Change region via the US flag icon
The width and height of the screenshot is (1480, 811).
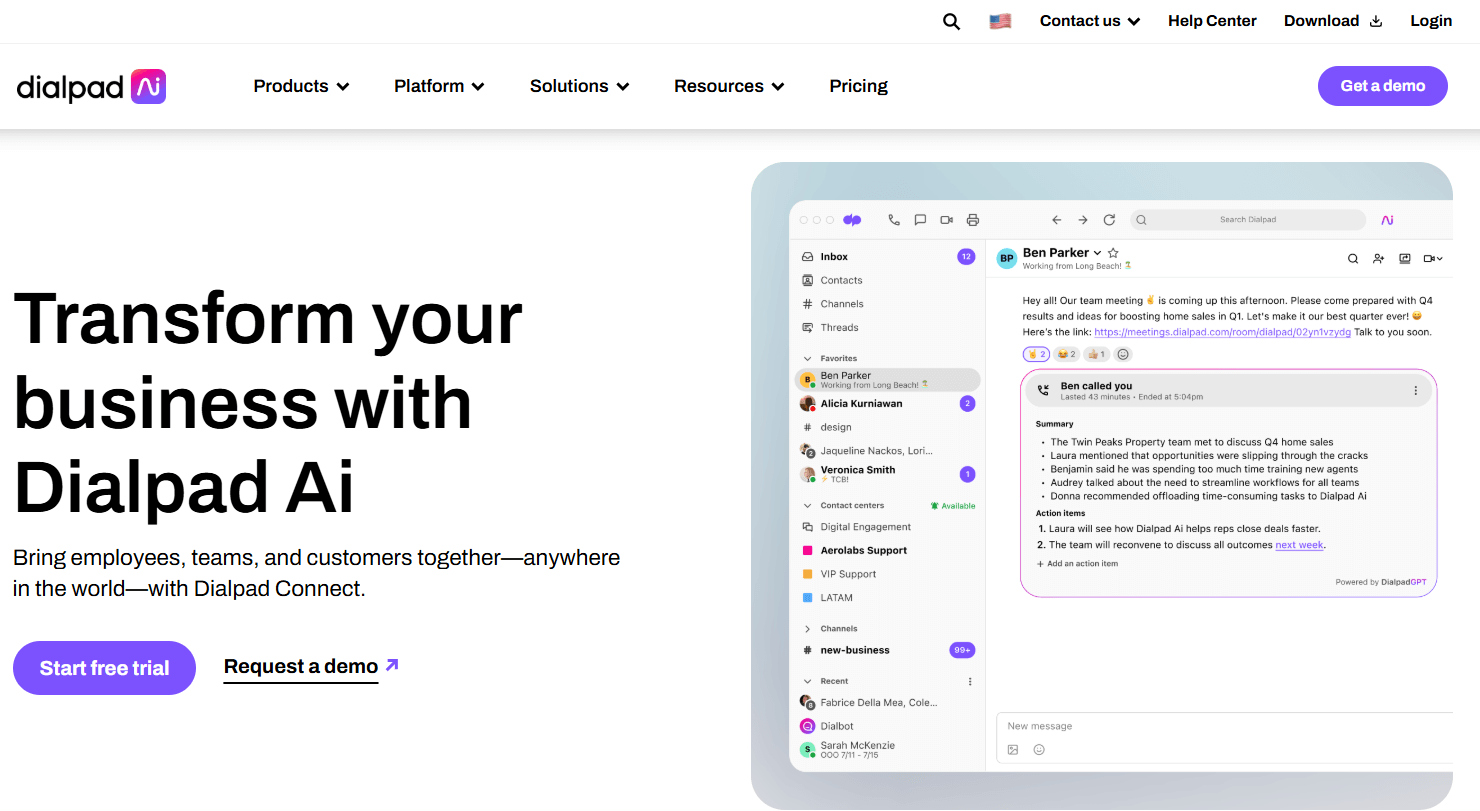click(1000, 21)
